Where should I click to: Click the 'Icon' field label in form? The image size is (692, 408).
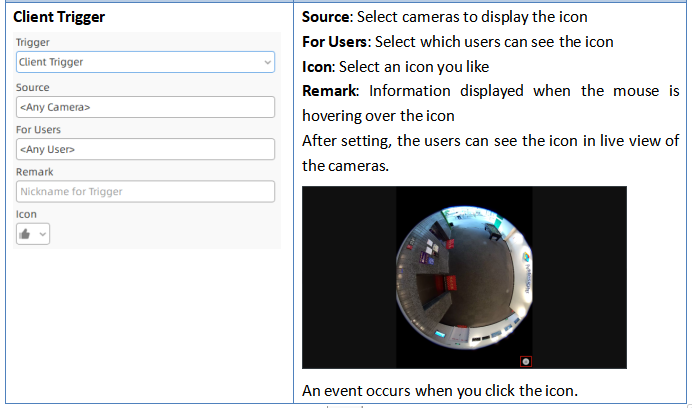pyautogui.click(x=26, y=214)
